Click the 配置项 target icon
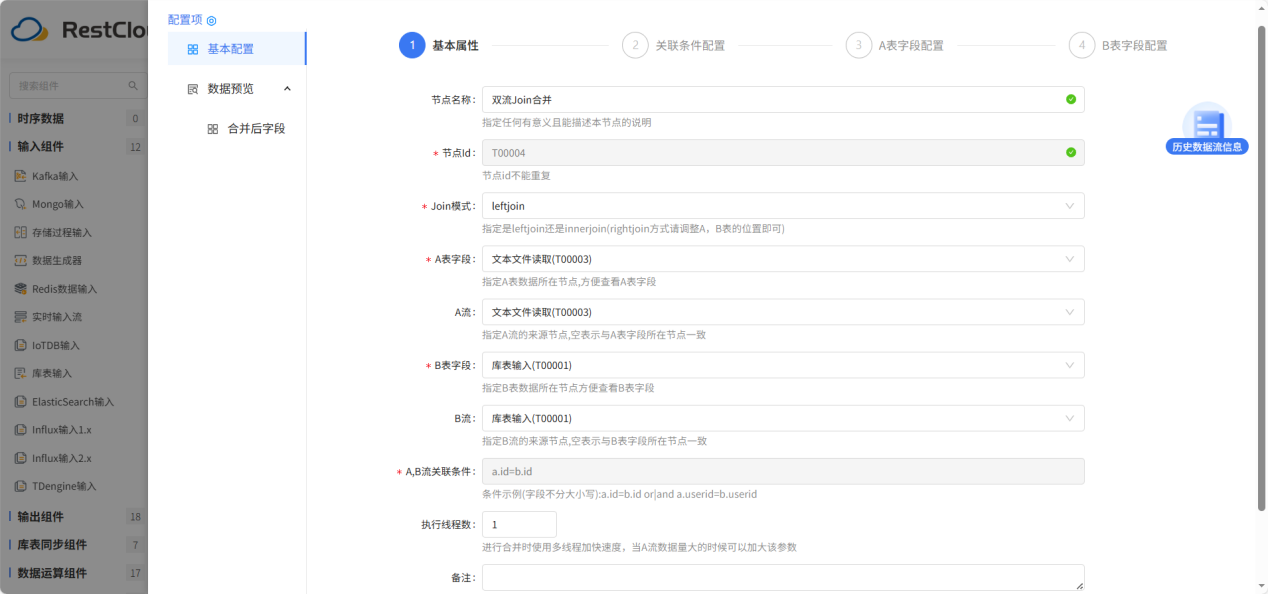1268x594 pixels. (x=211, y=20)
